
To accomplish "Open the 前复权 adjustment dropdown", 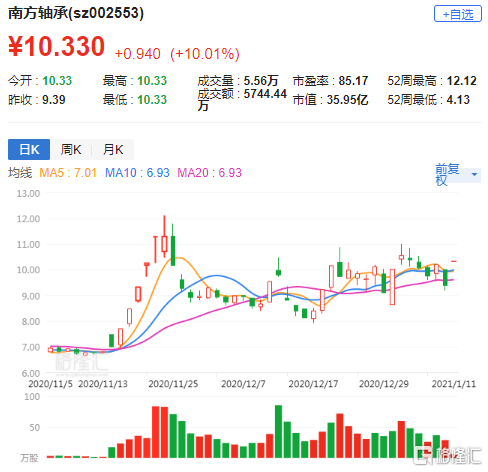I will click(458, 175).
